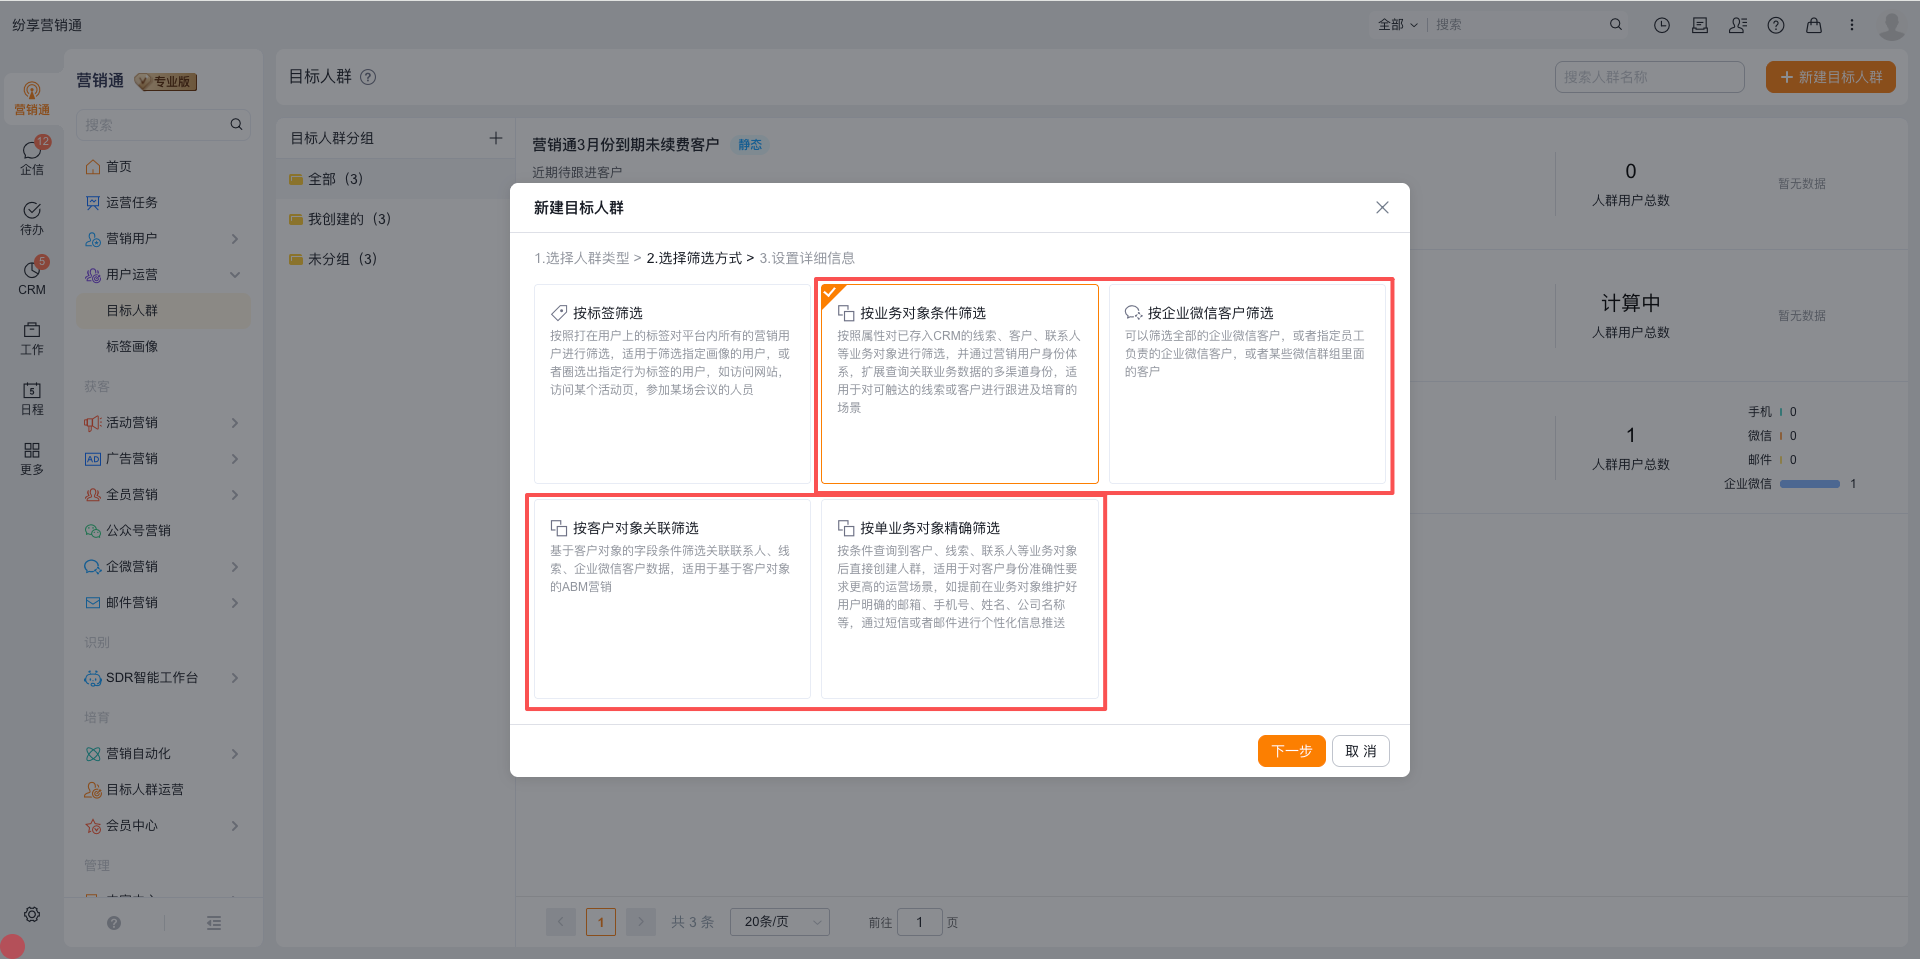The image size is (1920, 959).
Task: Go to previous page arrow in pagination
Action: [x=560, y=922]
